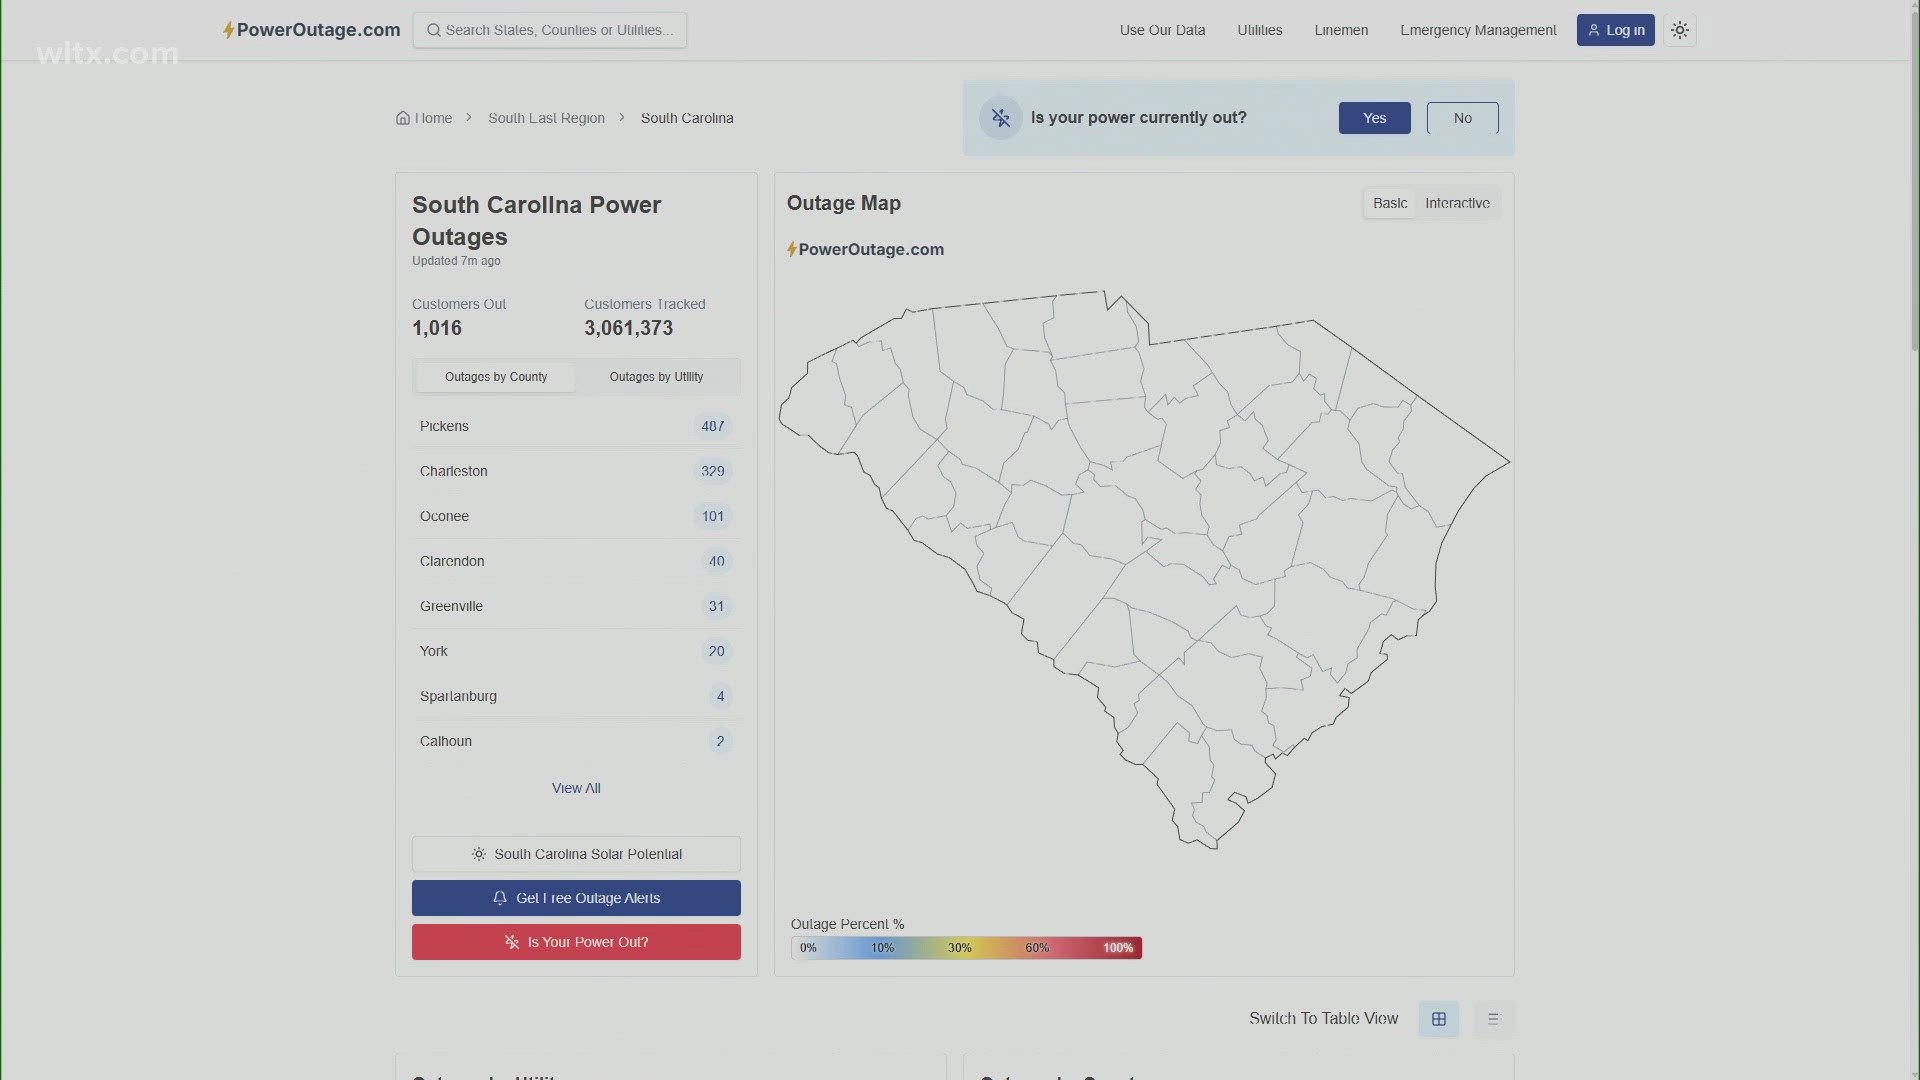Select the grid view icon near Switch To Table View
The image size is (1920, 1080).
click(1438, 1018)
